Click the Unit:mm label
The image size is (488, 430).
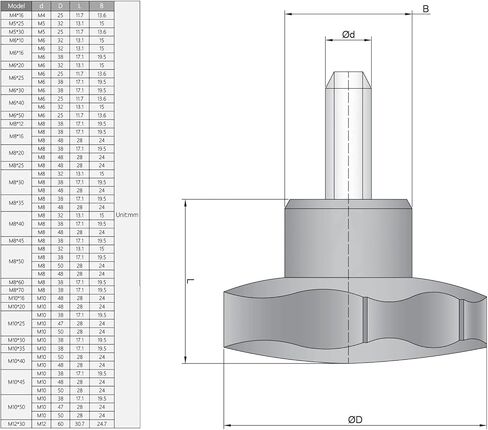pos(127,215)
